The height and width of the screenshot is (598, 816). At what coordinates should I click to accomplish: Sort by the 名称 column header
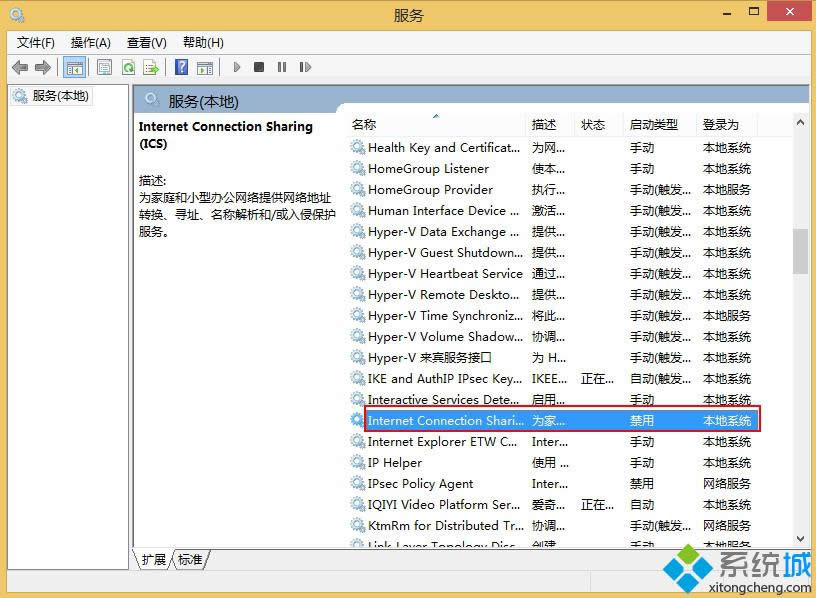pos(436,124)
